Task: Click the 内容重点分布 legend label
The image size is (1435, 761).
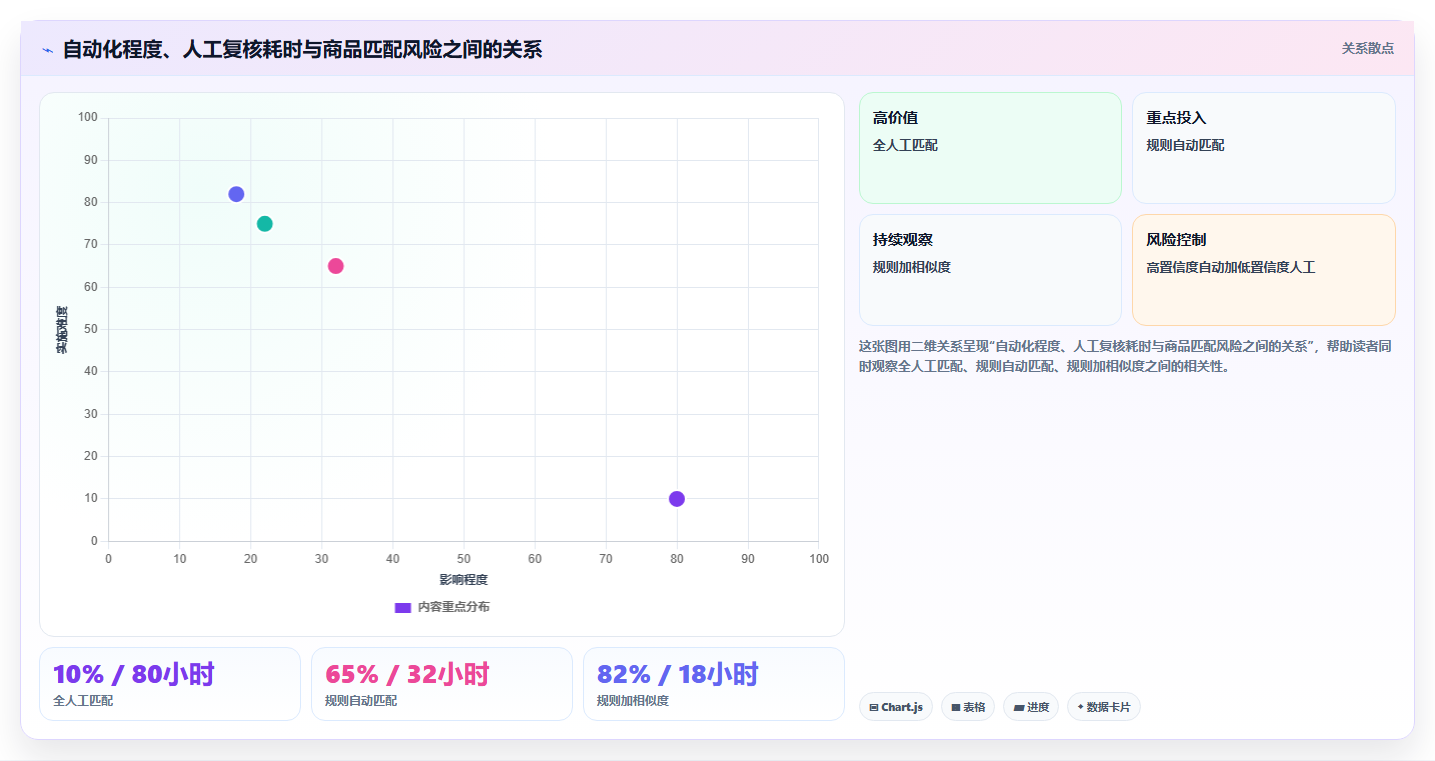Action: [454, 607]
